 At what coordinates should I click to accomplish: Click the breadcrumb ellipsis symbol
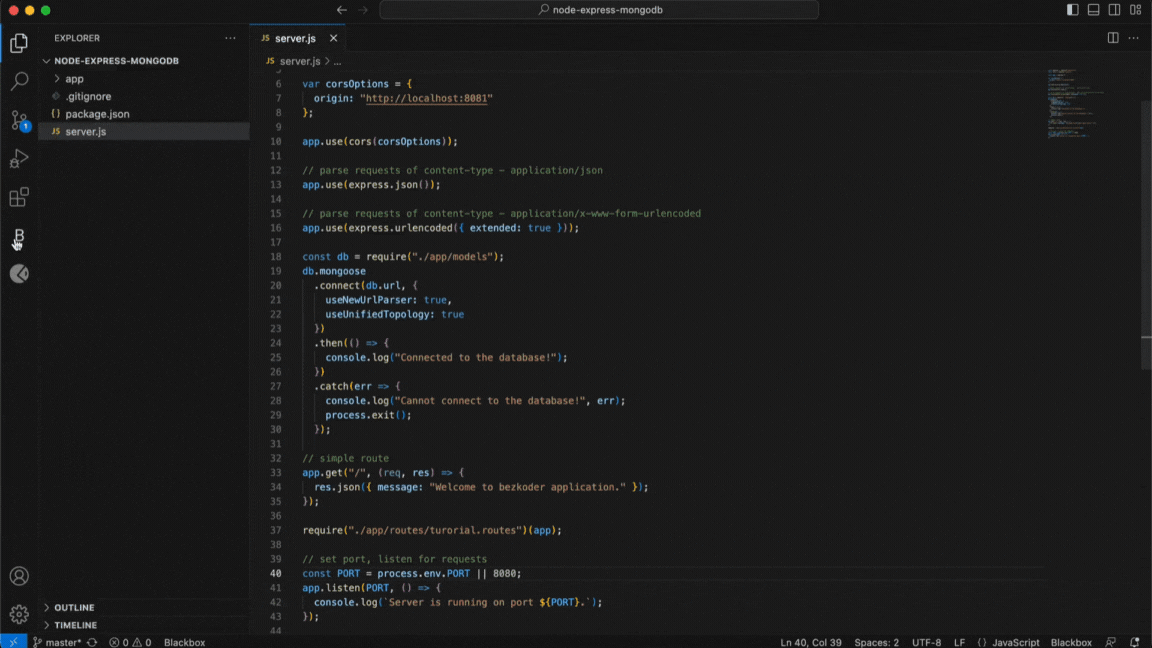point(337,62)
